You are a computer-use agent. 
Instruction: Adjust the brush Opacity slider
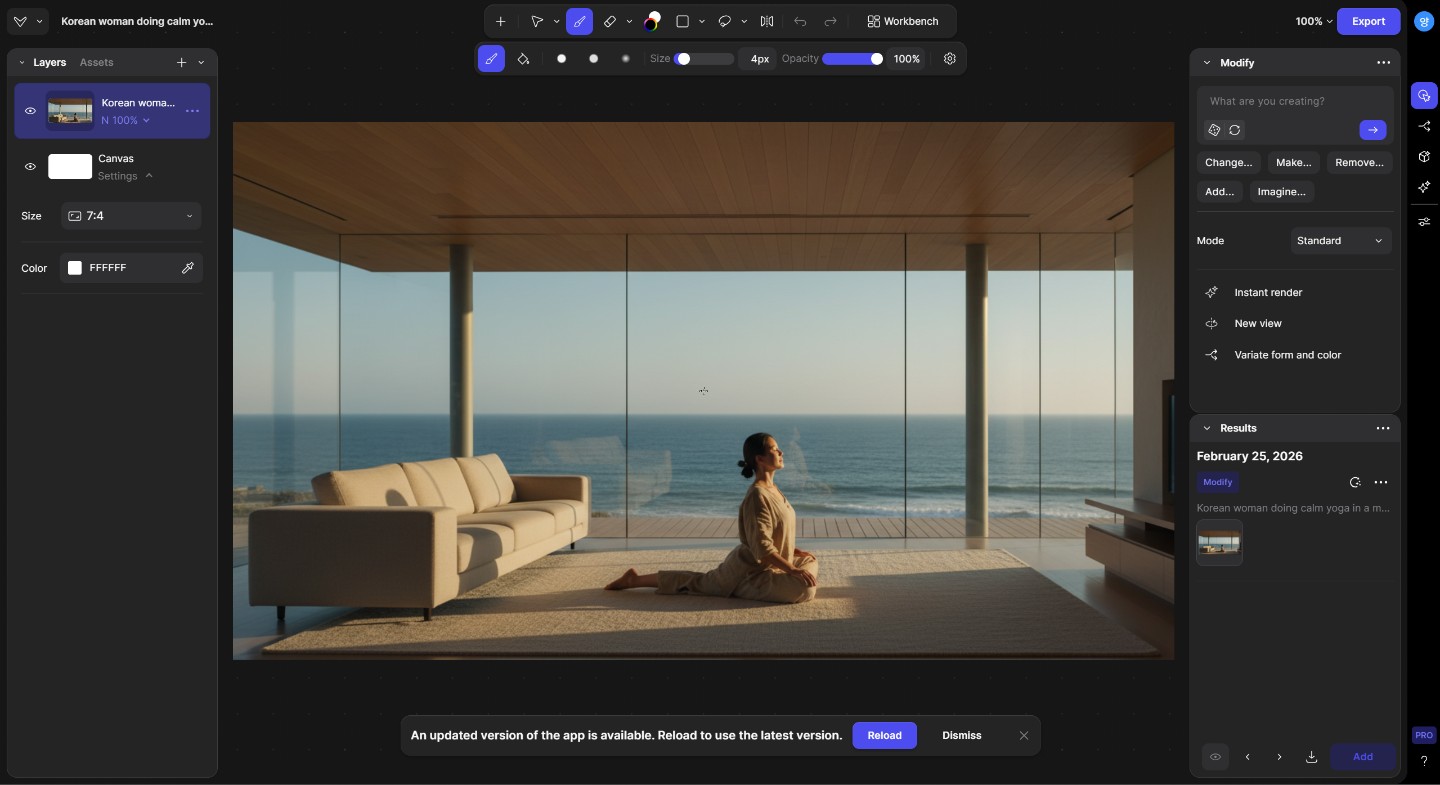pos(852,59)
